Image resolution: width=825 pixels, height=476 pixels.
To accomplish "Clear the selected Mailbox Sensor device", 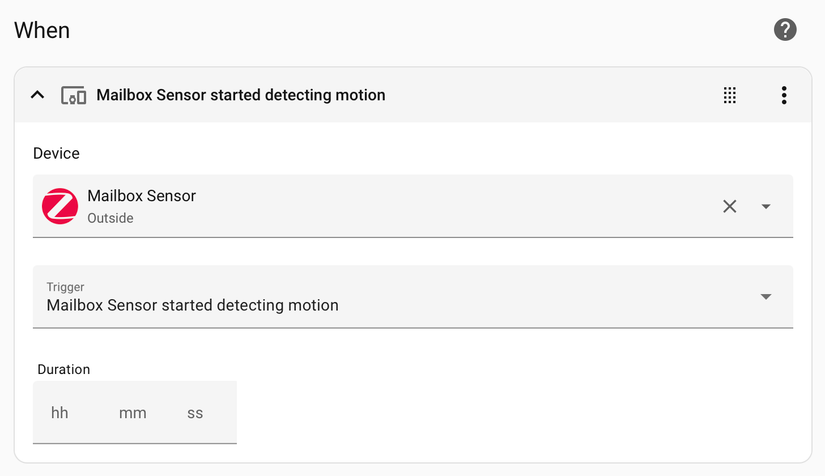I will 730,206.
